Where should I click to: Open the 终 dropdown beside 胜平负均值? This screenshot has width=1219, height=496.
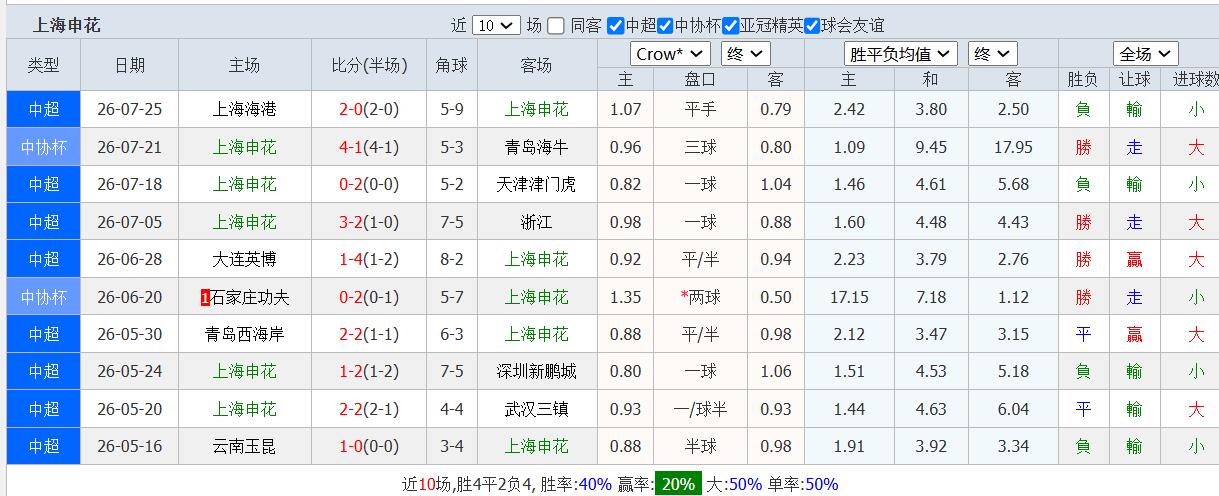coord(992,54)
